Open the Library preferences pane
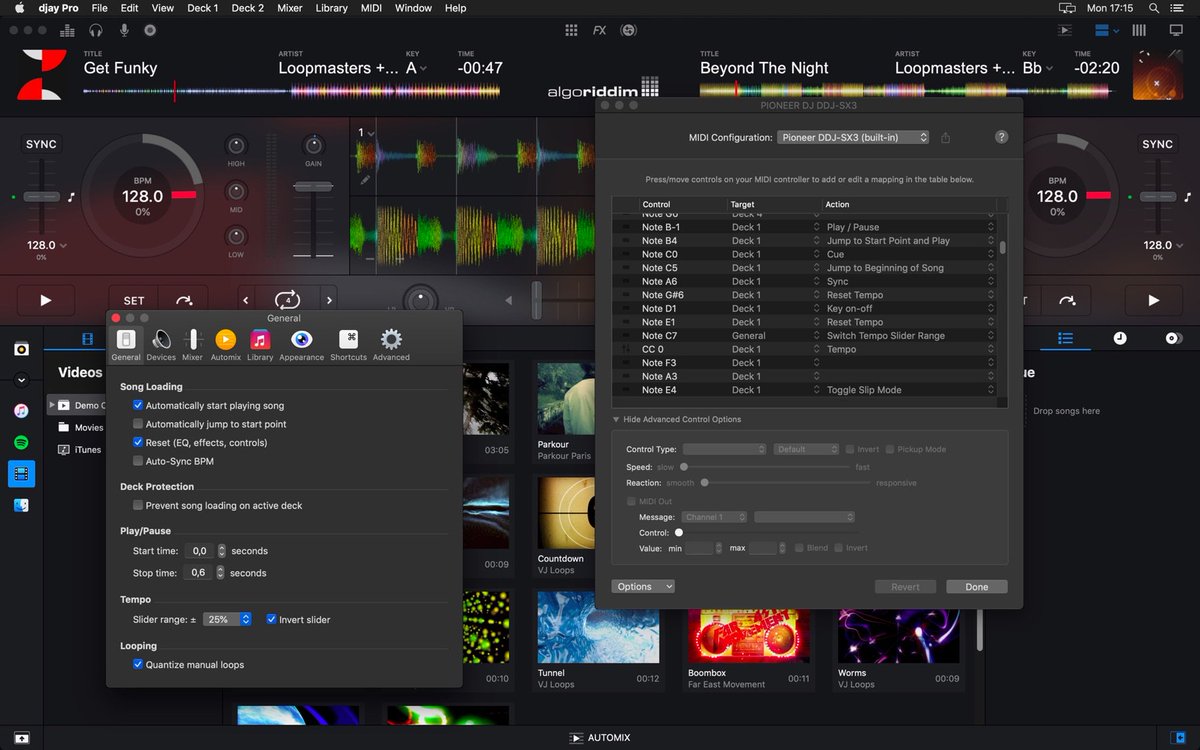The image size is (1200, 750). [260, 344]
